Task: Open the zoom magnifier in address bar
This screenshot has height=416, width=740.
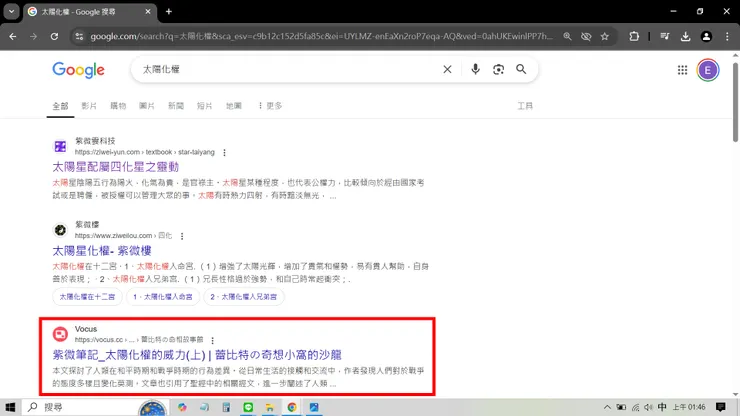Action: pos(567,36)
